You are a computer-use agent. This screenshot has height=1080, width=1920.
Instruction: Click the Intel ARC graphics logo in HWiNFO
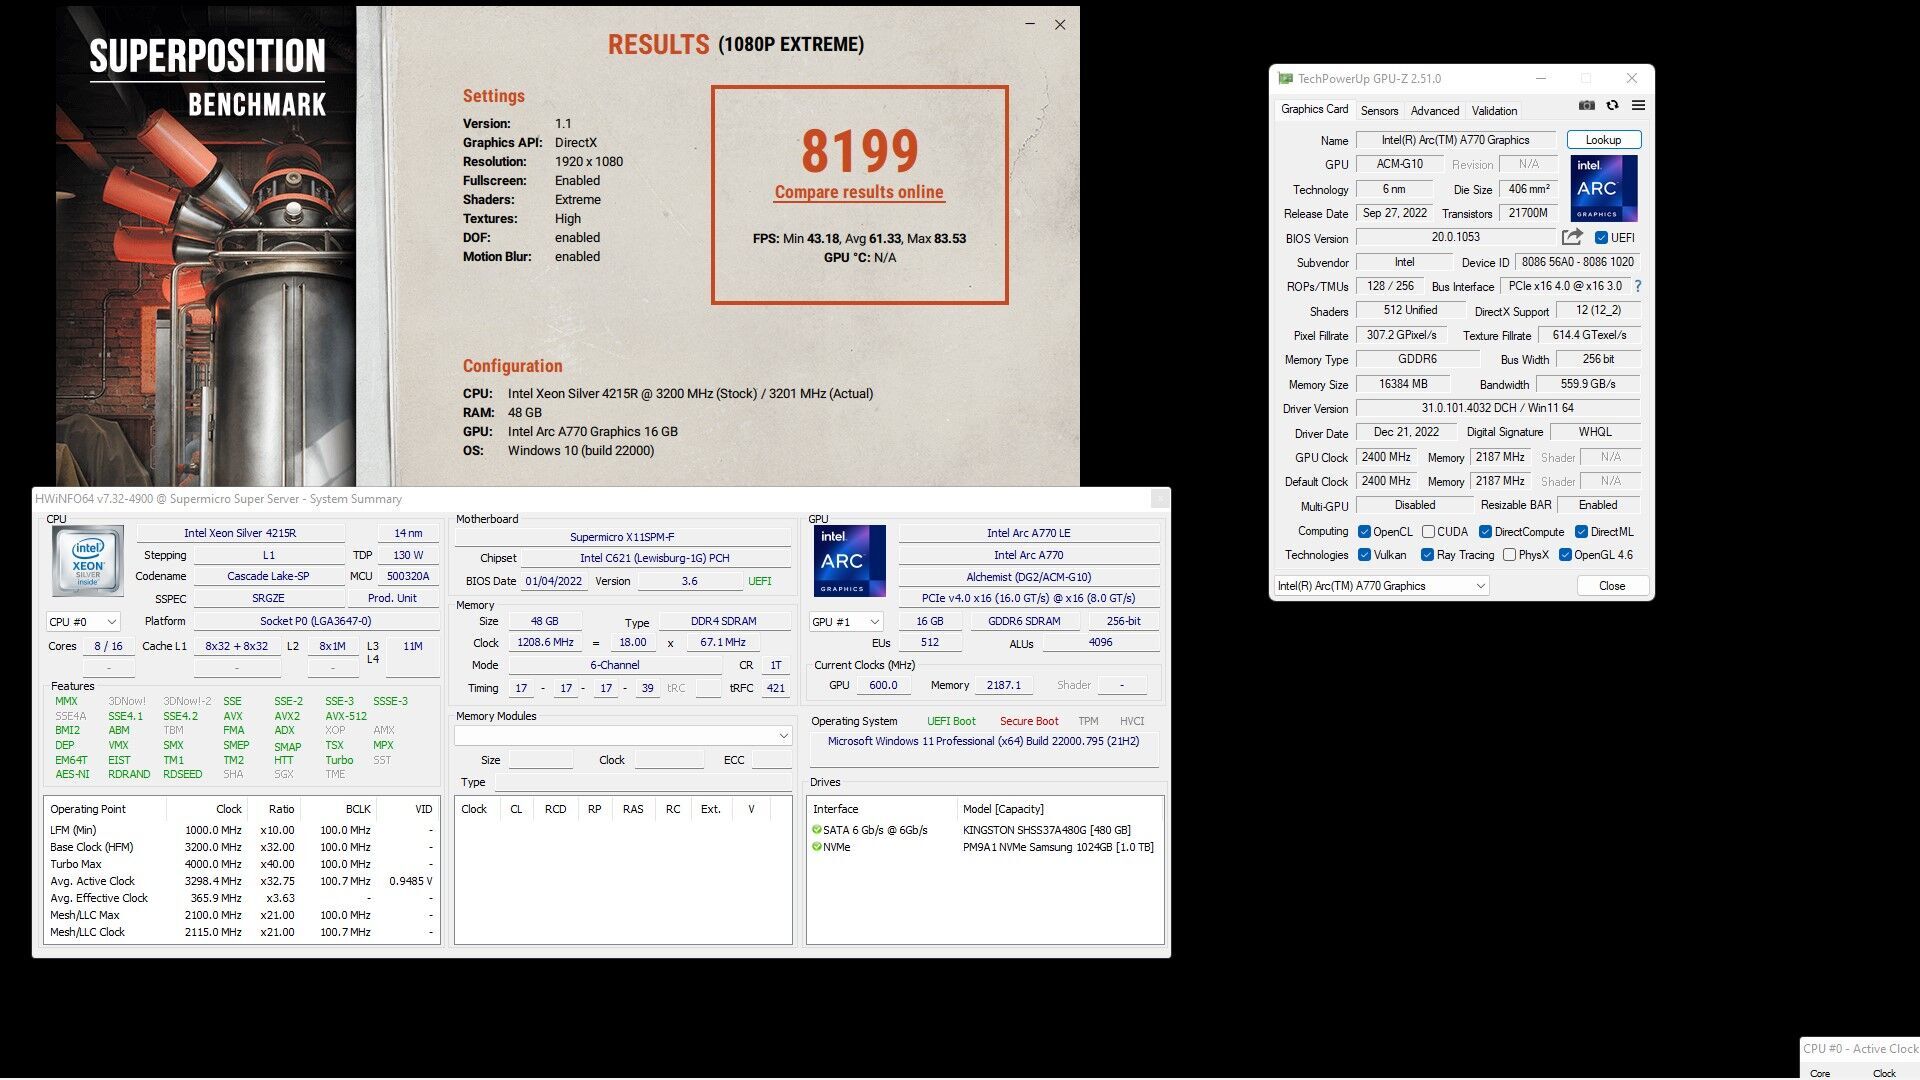(849, 561)
